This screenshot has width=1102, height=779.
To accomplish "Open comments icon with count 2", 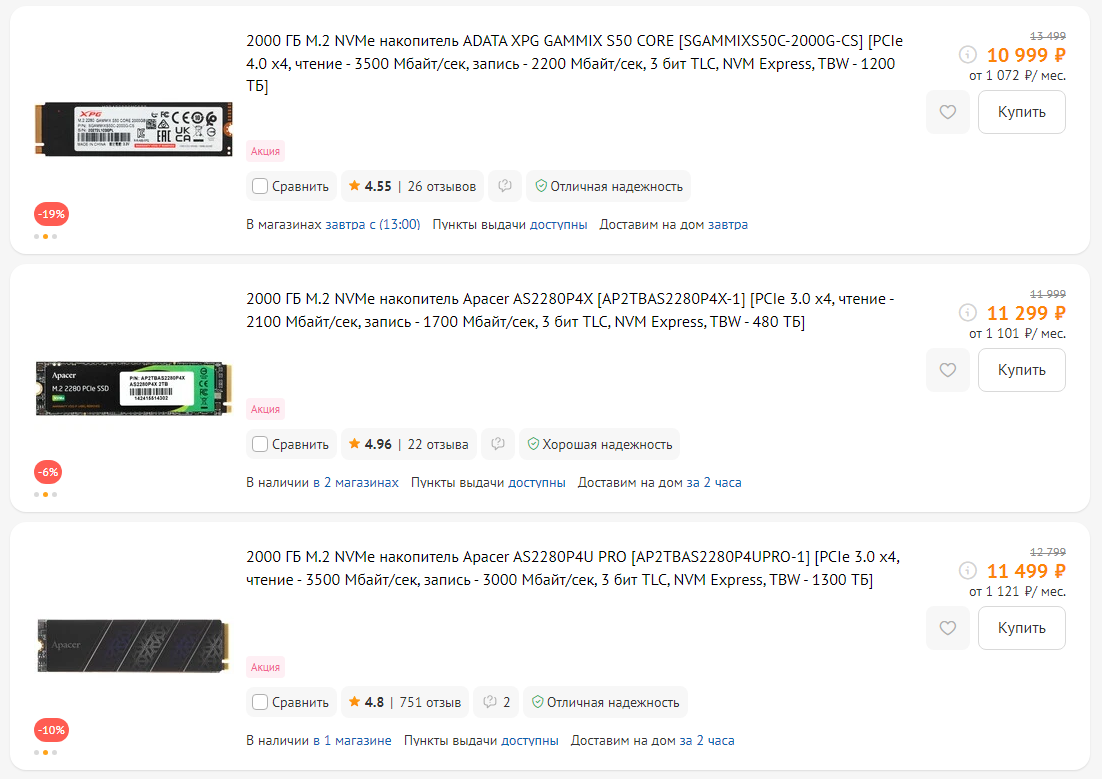I will 497,702.
